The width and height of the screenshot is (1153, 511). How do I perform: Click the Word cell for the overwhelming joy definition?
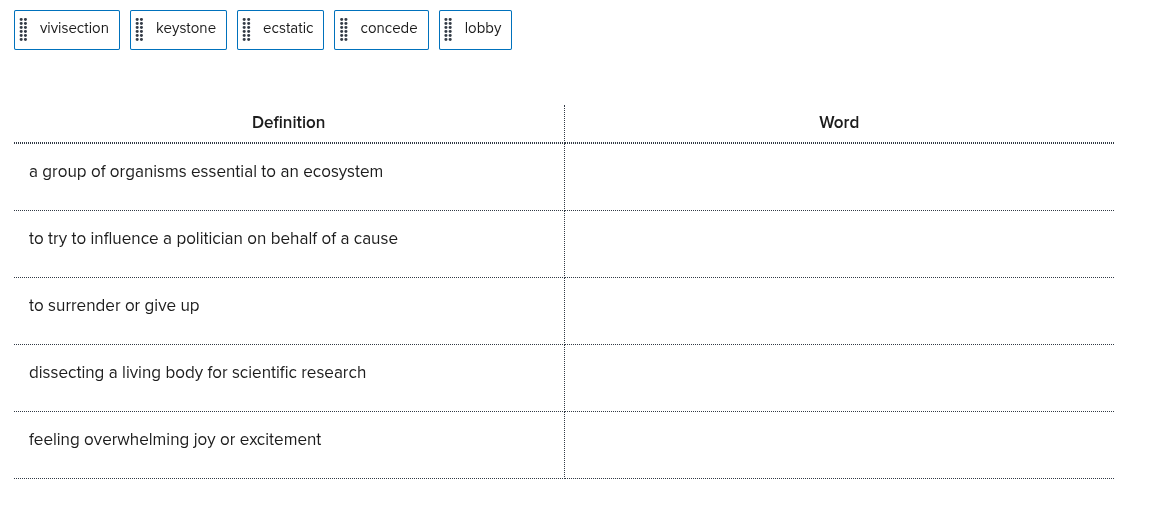pos(838,445)
